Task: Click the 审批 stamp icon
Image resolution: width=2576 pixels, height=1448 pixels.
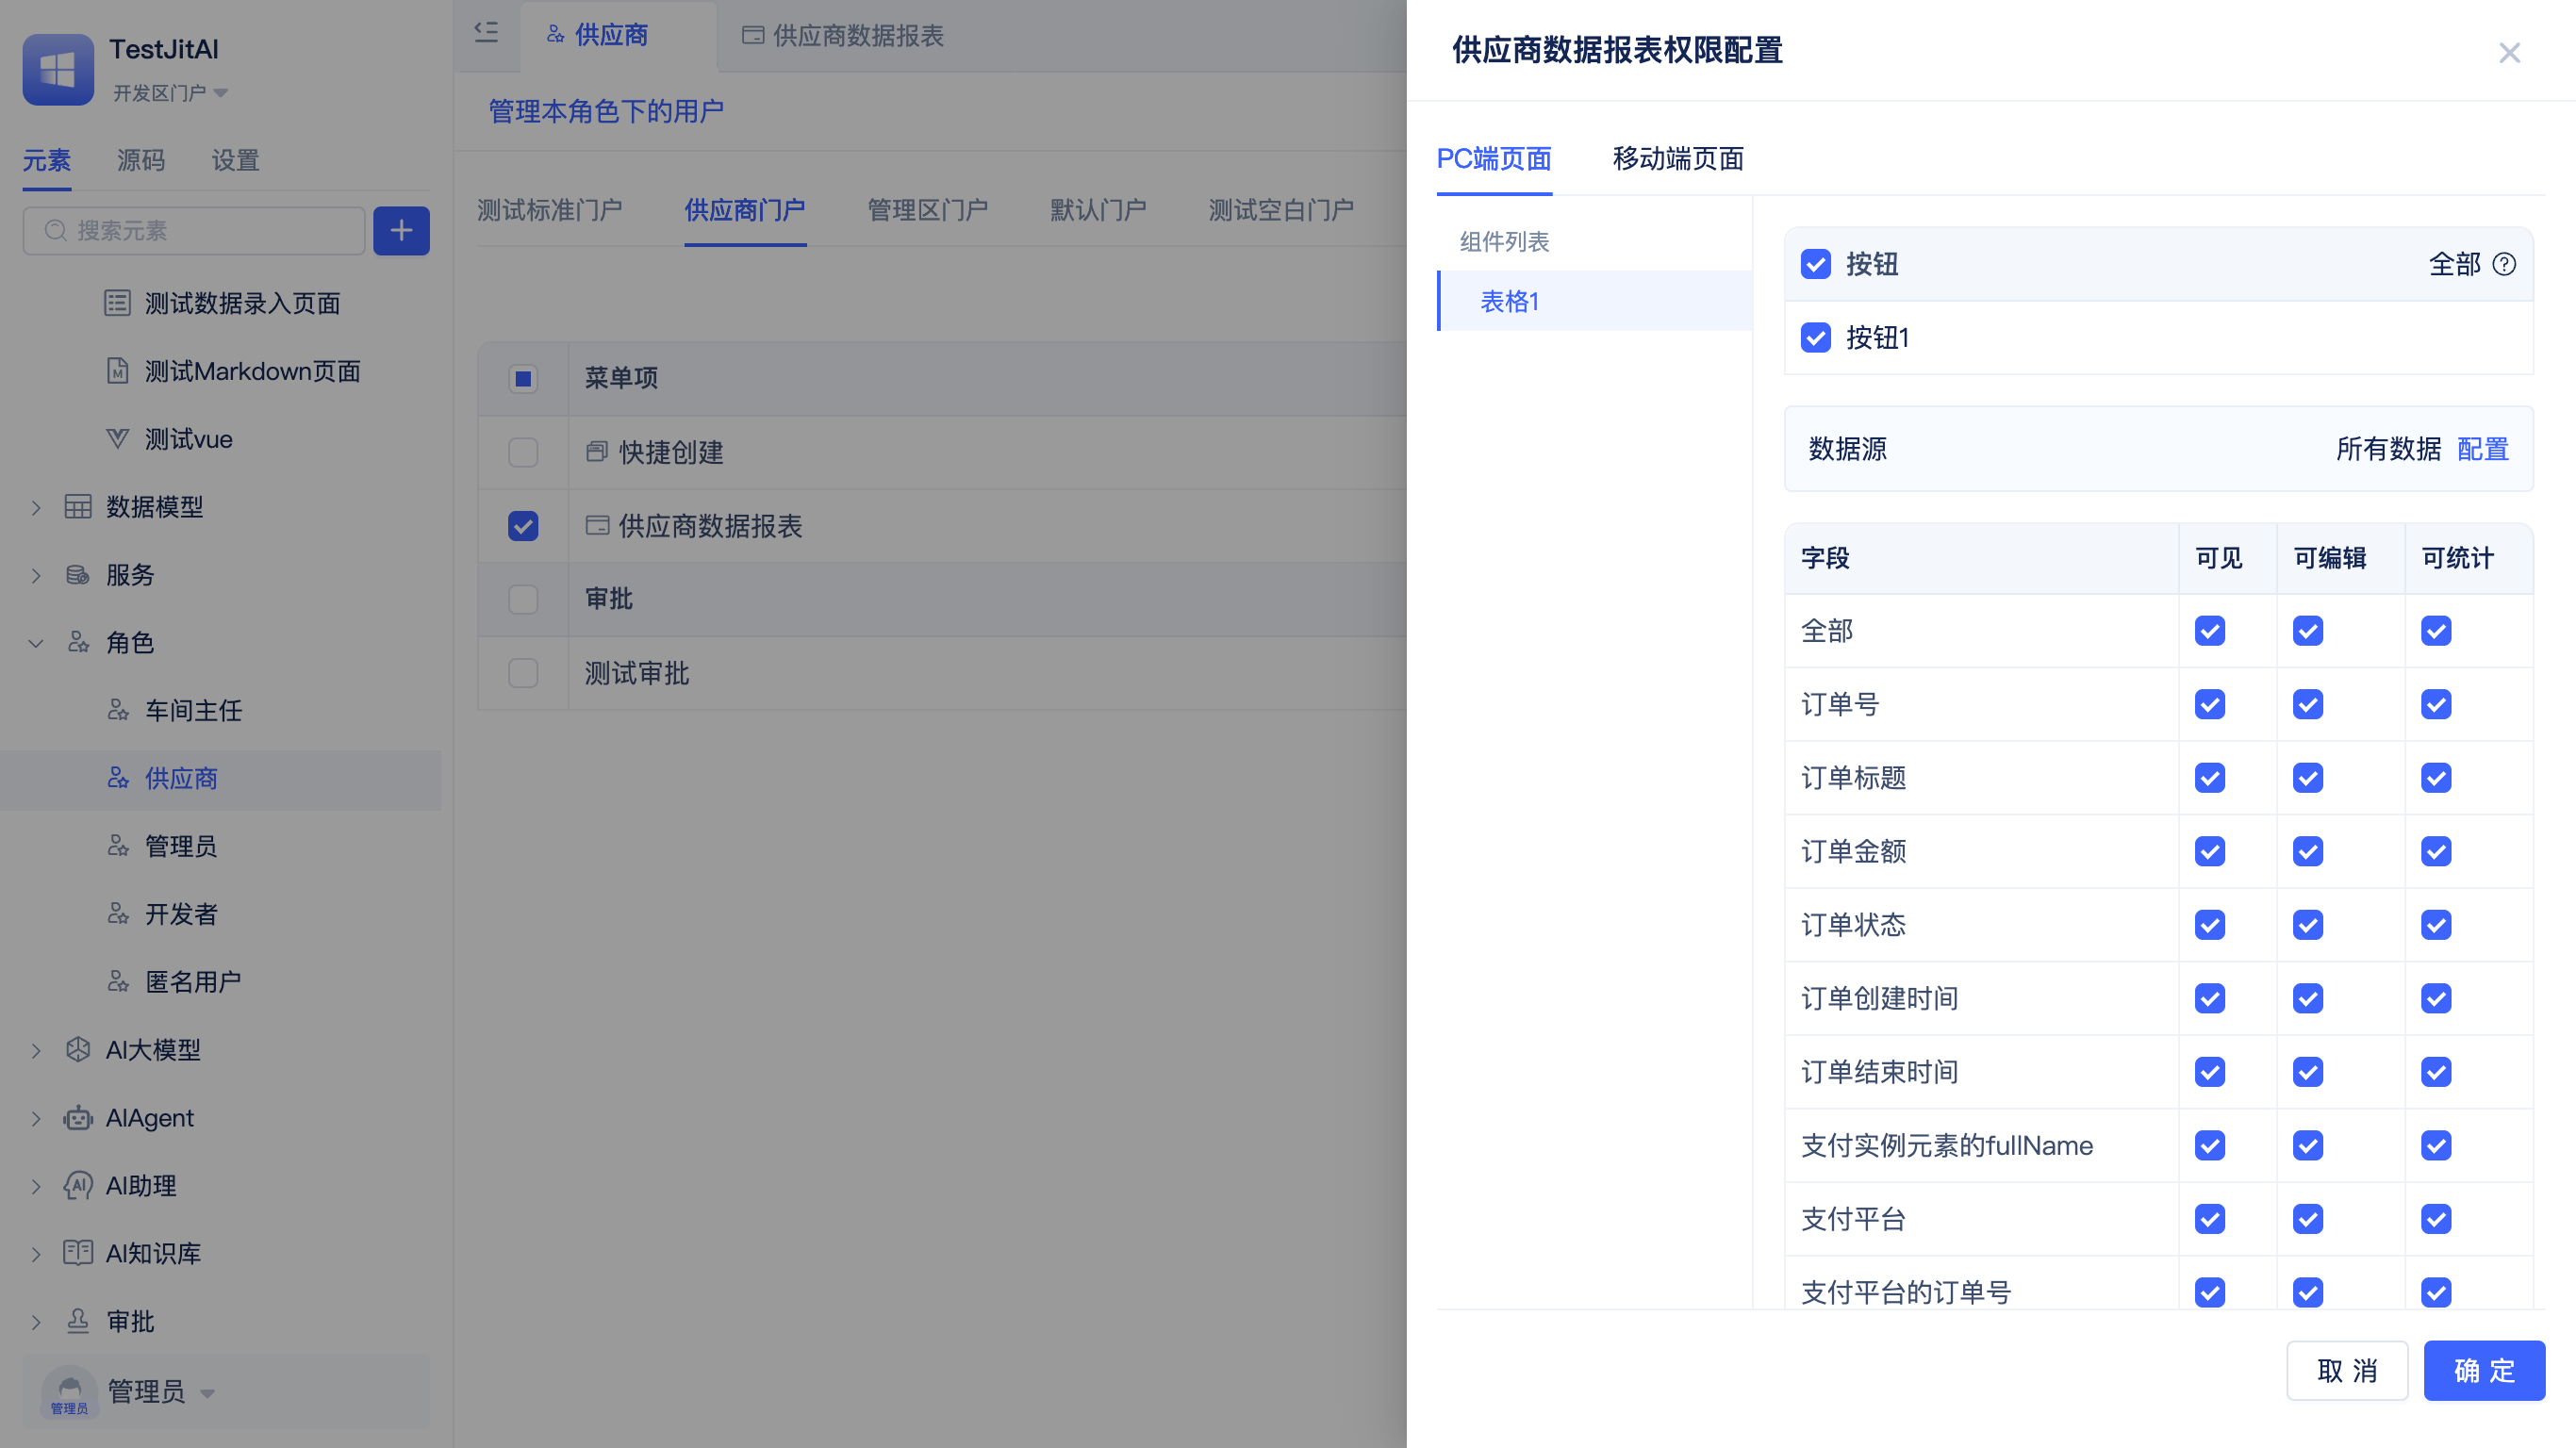Action: pos(78,1321)
